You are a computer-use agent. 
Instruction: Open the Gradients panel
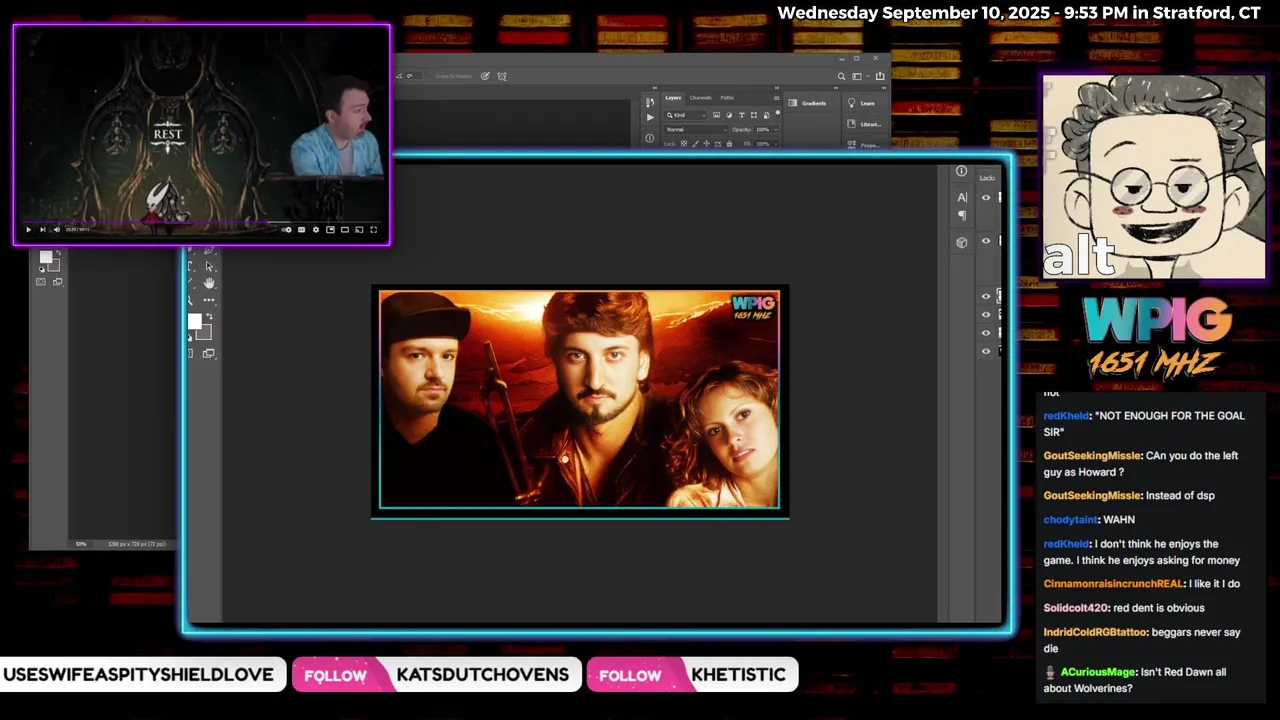(807, 103)
